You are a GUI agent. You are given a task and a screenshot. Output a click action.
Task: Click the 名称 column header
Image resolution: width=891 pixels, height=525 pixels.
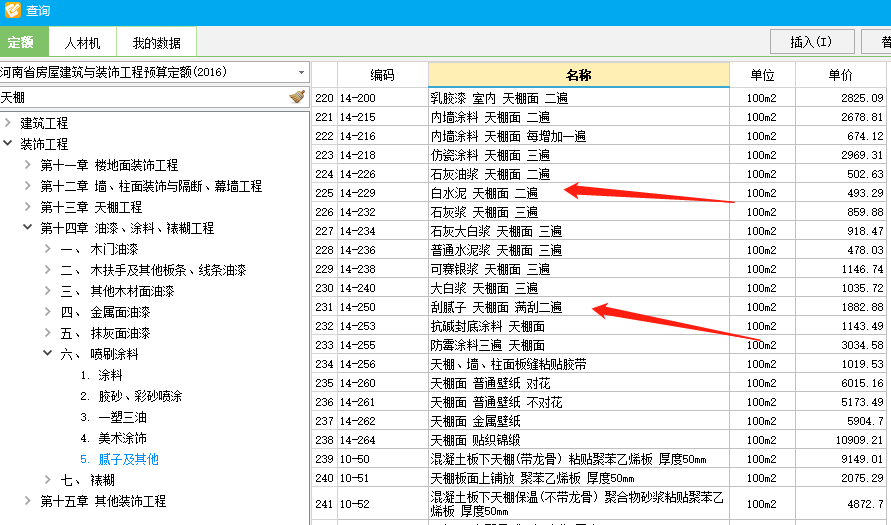tap(578, 74)
